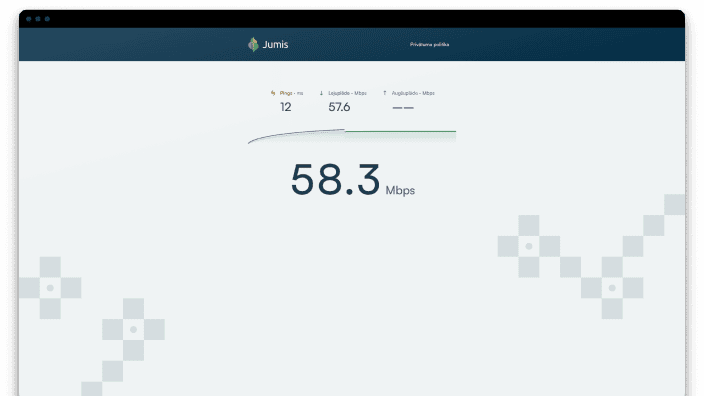Select the Mbps unit beside 58.3
Screen dimensions: 704x396
[x=400, y=190]
